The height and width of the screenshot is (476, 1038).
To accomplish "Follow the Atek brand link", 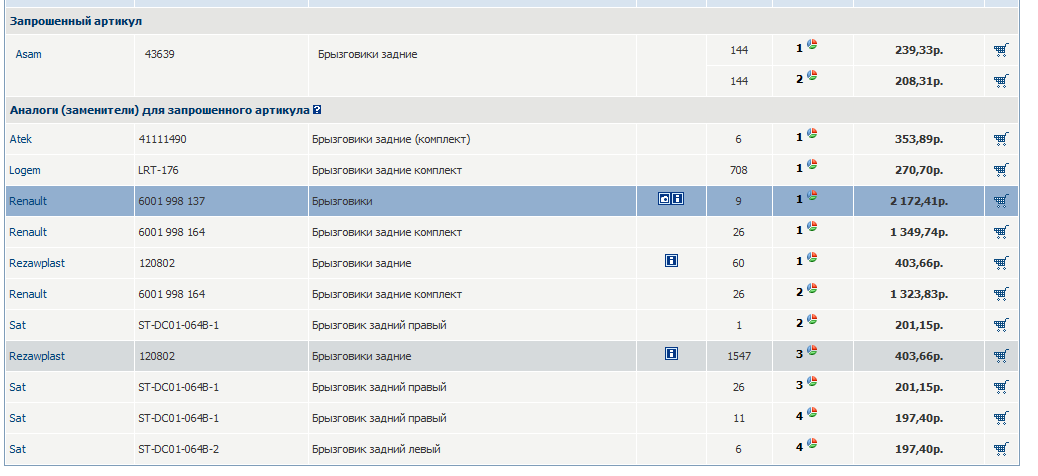I will [x=22, y=139].
